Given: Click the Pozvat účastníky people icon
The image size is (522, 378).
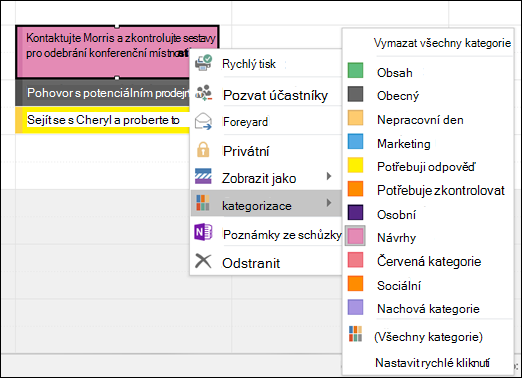Looking at the screenshot, I should coord(203,93).
